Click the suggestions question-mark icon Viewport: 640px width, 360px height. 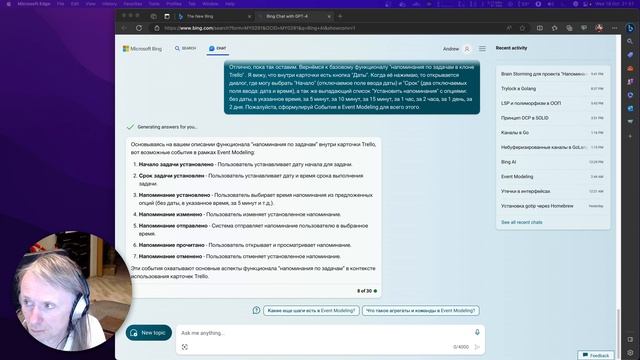pos(256,310)
